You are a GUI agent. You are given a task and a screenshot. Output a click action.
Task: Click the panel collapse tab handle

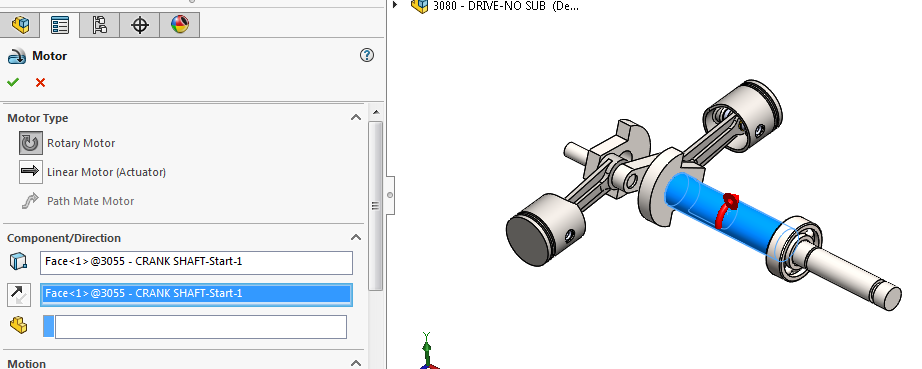(390, 194)
